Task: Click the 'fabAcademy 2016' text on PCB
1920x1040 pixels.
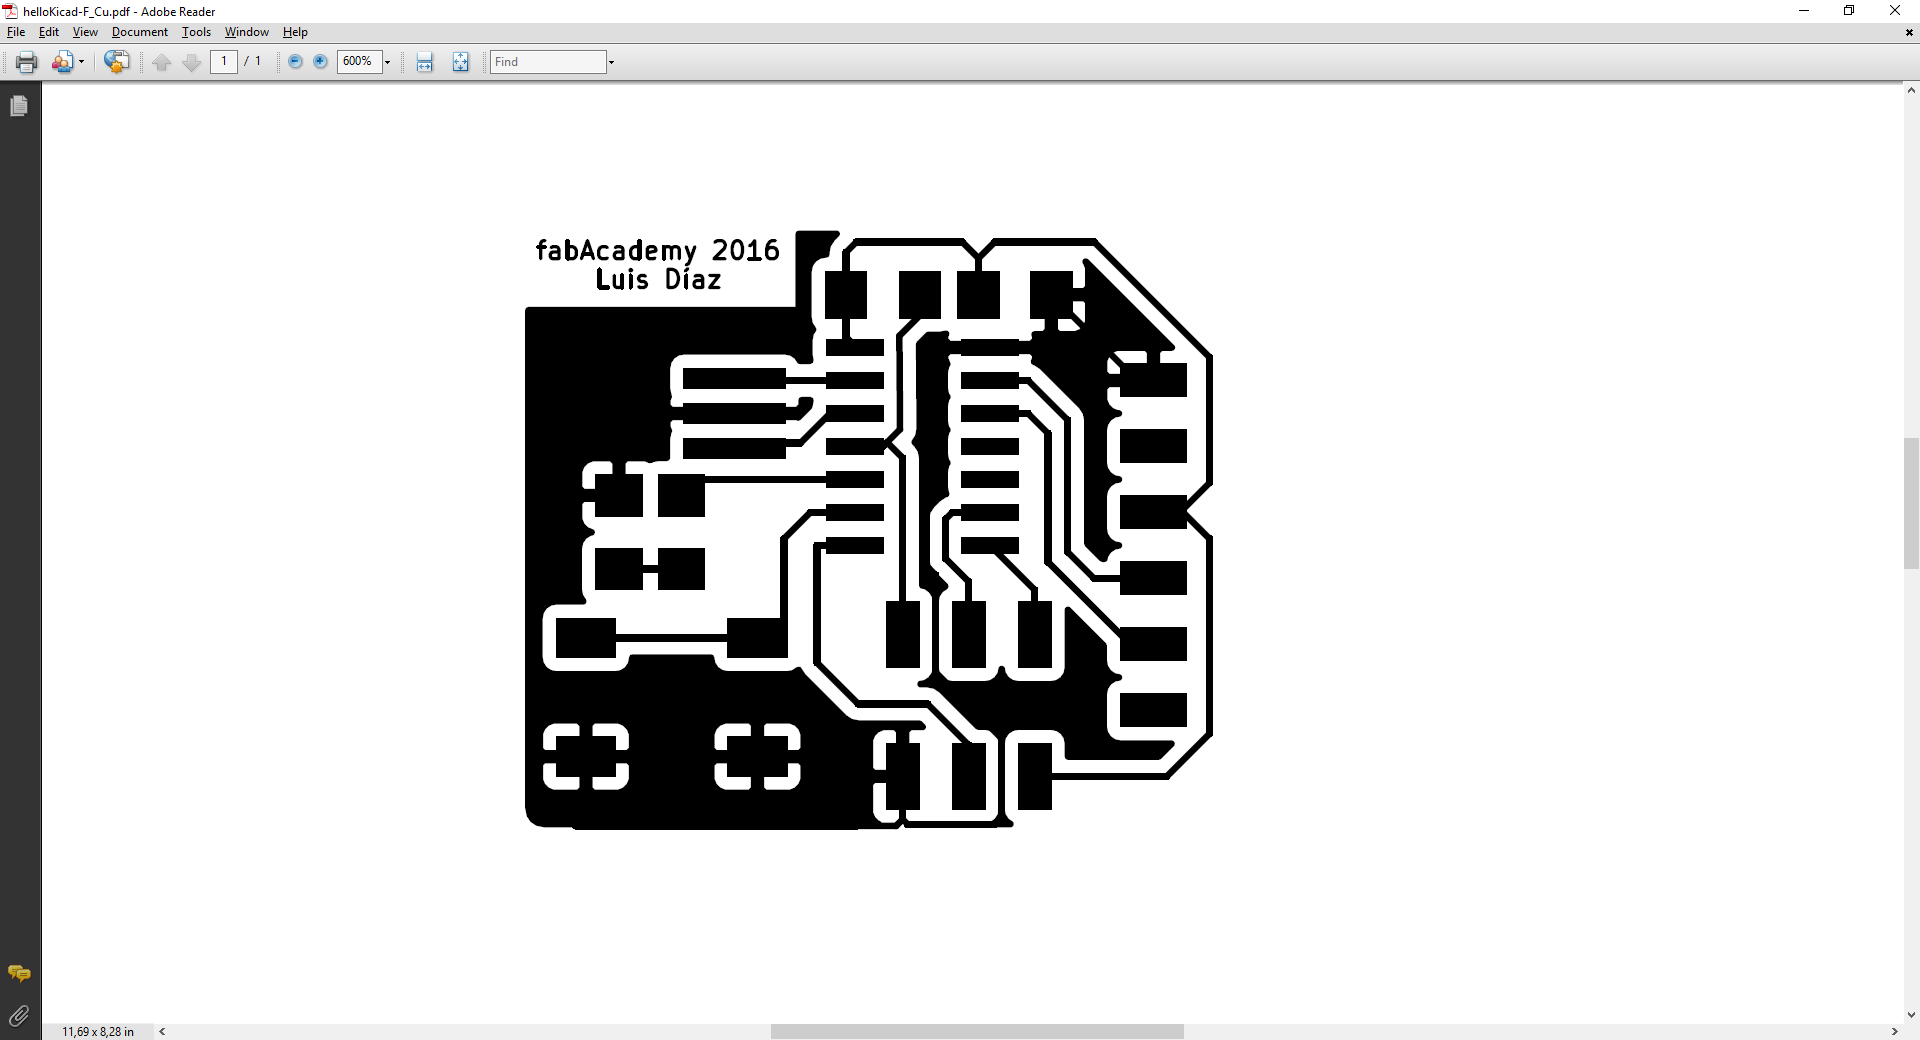Action: [x=657, y=250]
